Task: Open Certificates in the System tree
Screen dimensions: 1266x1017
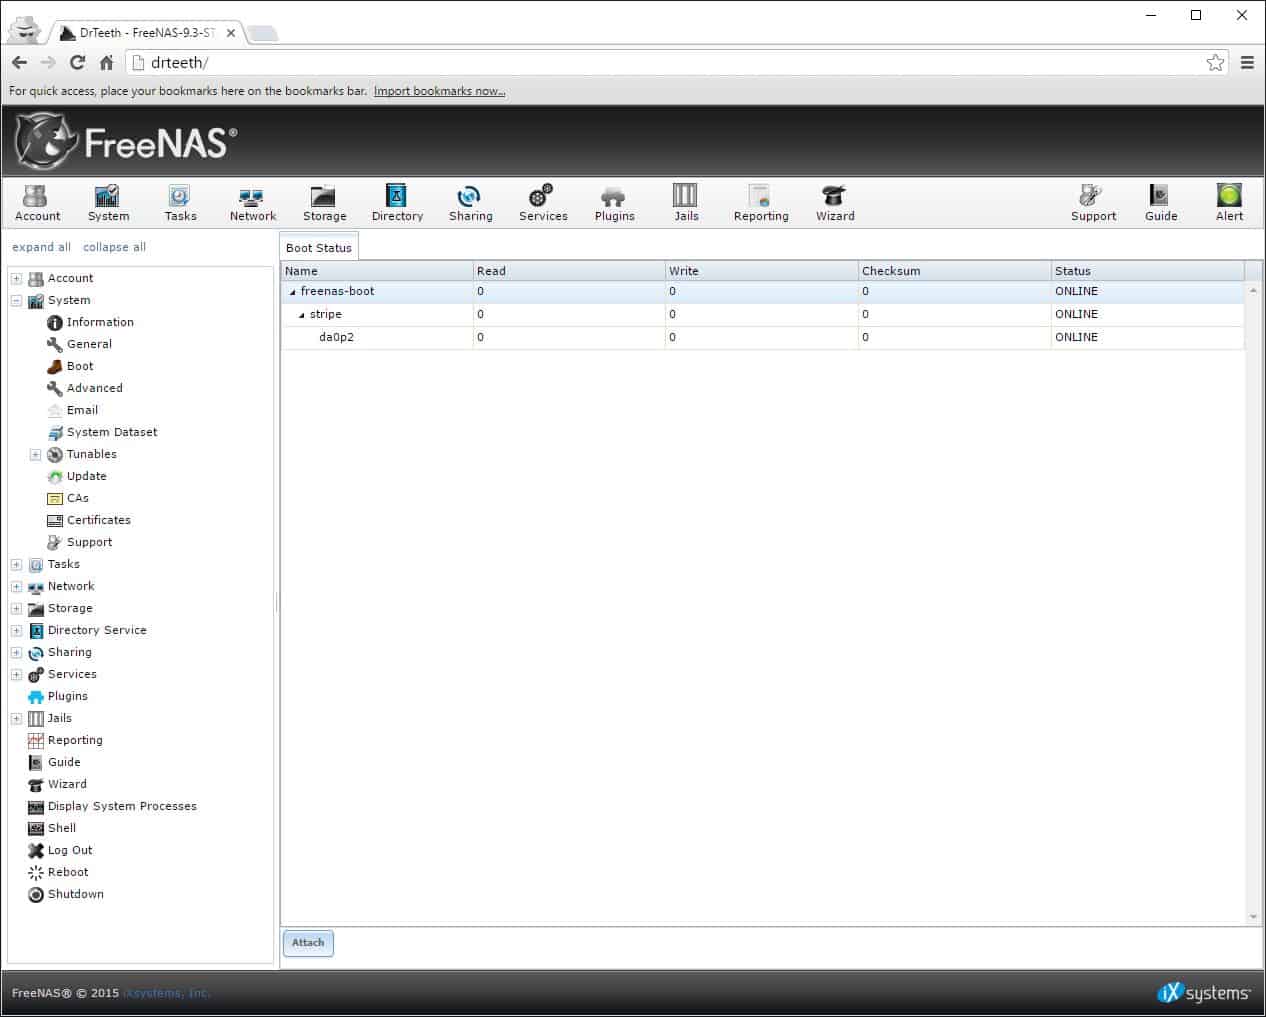Action: 89,520
